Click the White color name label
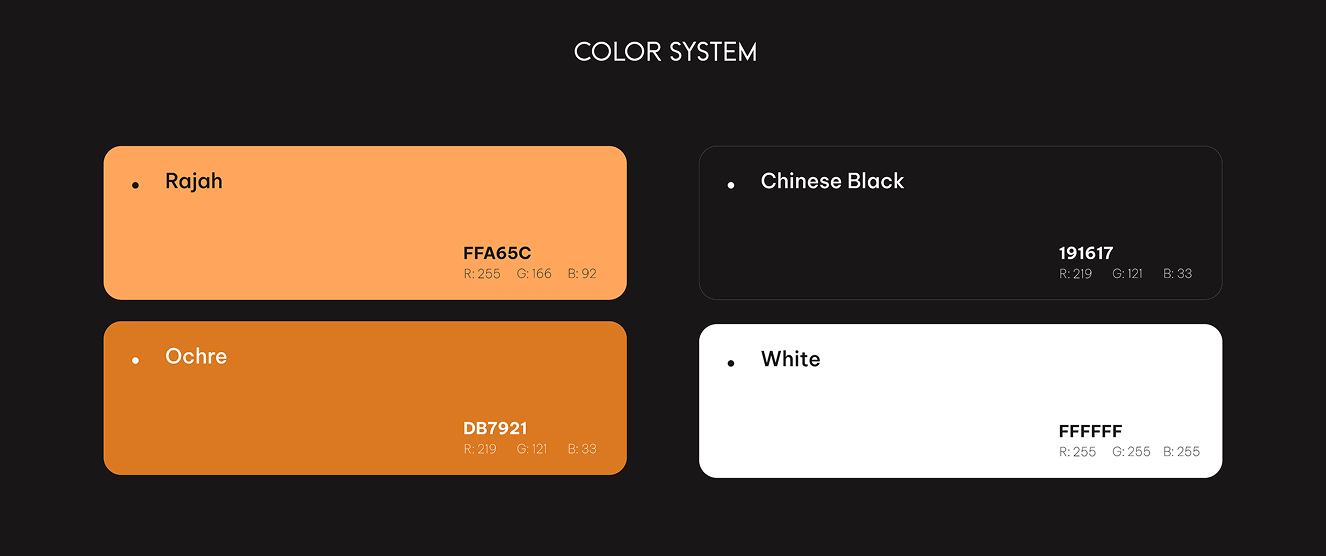This screenshot has width=1326, height=556. 790,359
